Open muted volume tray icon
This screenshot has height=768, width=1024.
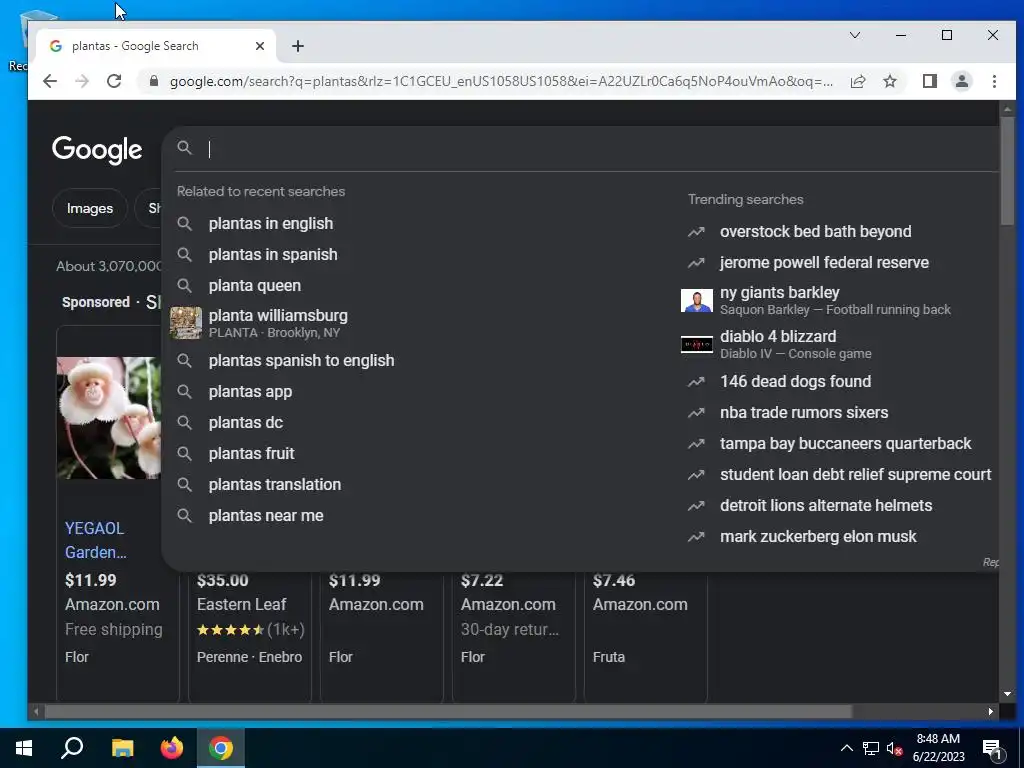click(x=895, y=748)
